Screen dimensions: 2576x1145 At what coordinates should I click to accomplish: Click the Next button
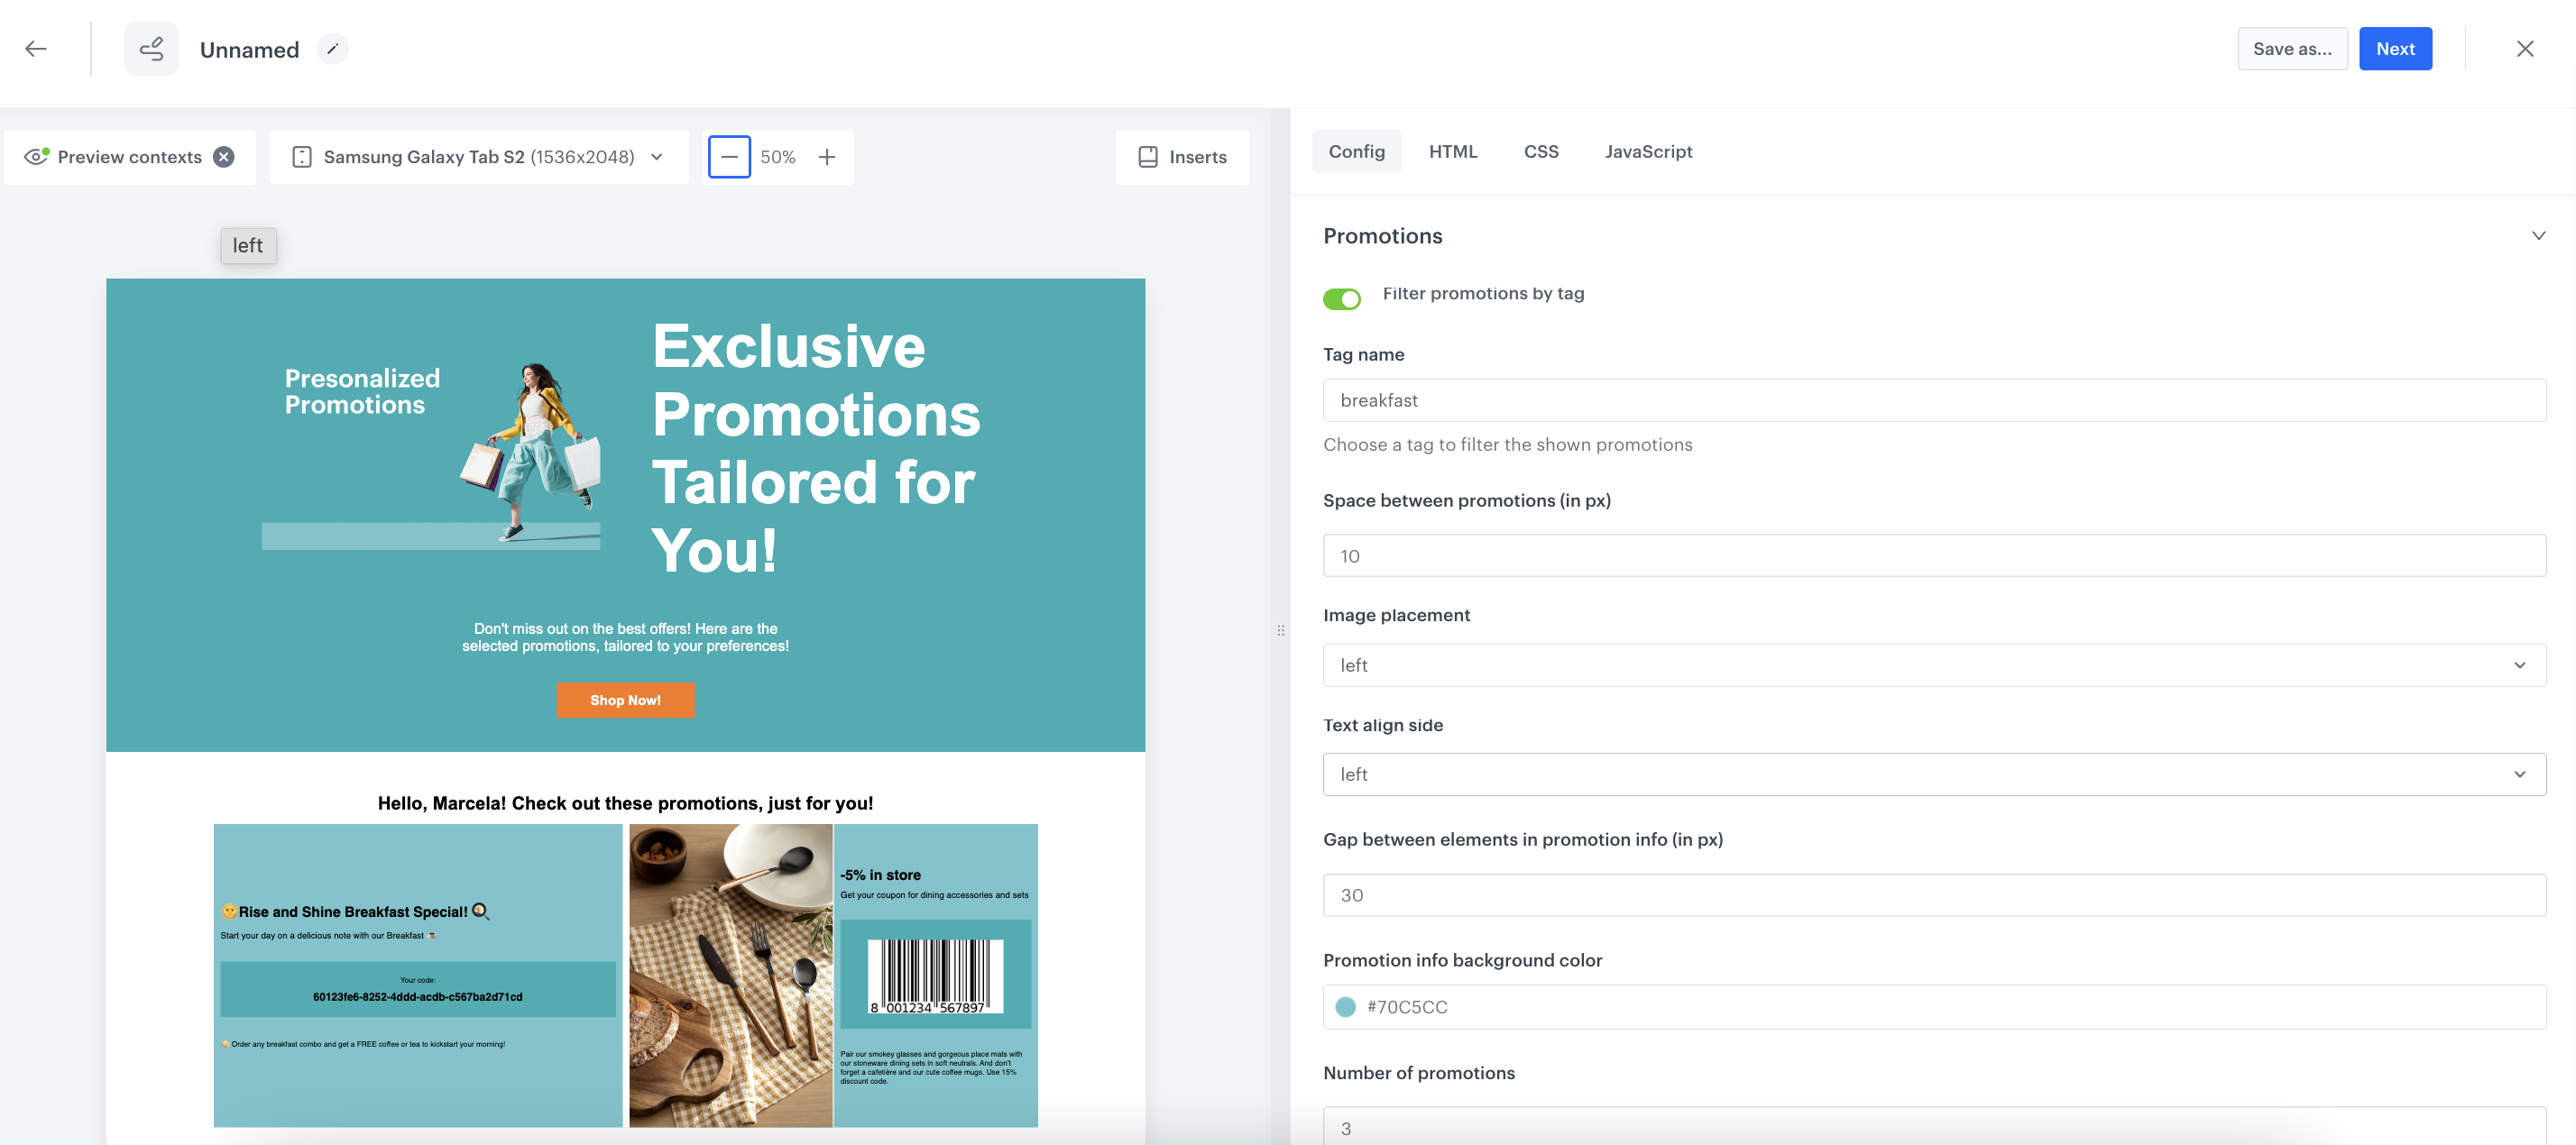2396,48
